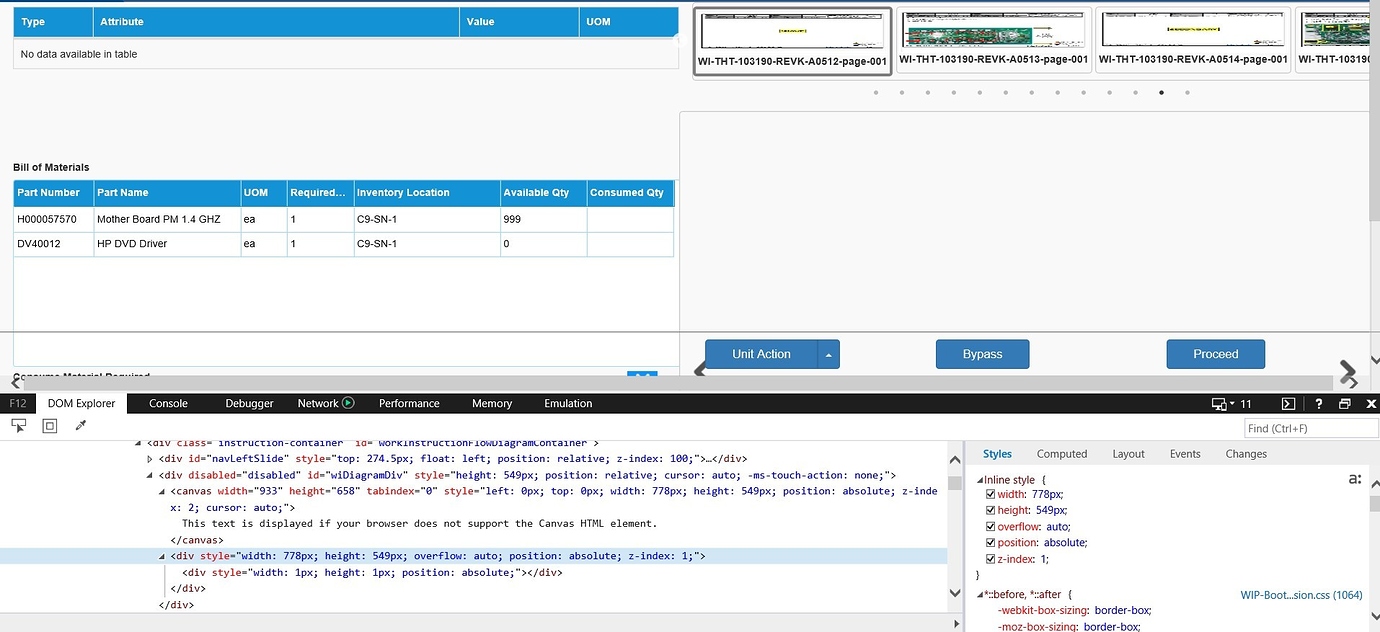Expand the navLeftSlide div node

[x=150, y=459]
